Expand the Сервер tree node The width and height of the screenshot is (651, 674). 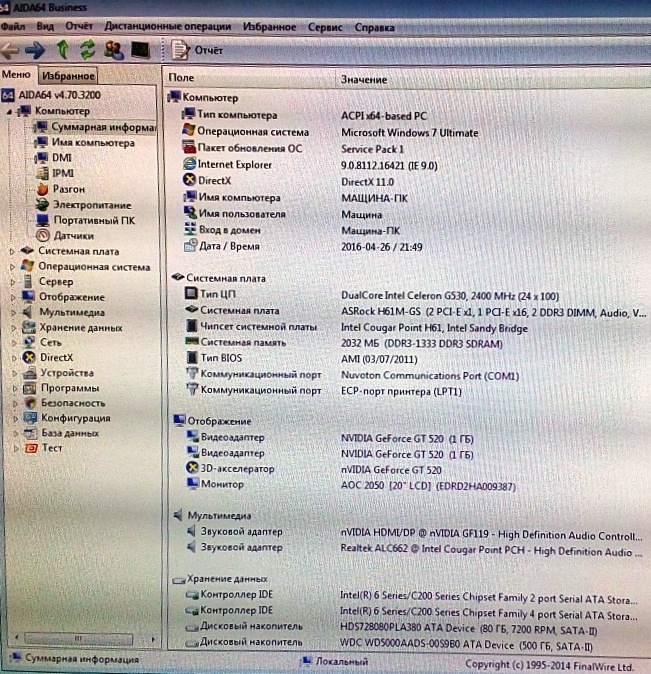click(13, 282)
